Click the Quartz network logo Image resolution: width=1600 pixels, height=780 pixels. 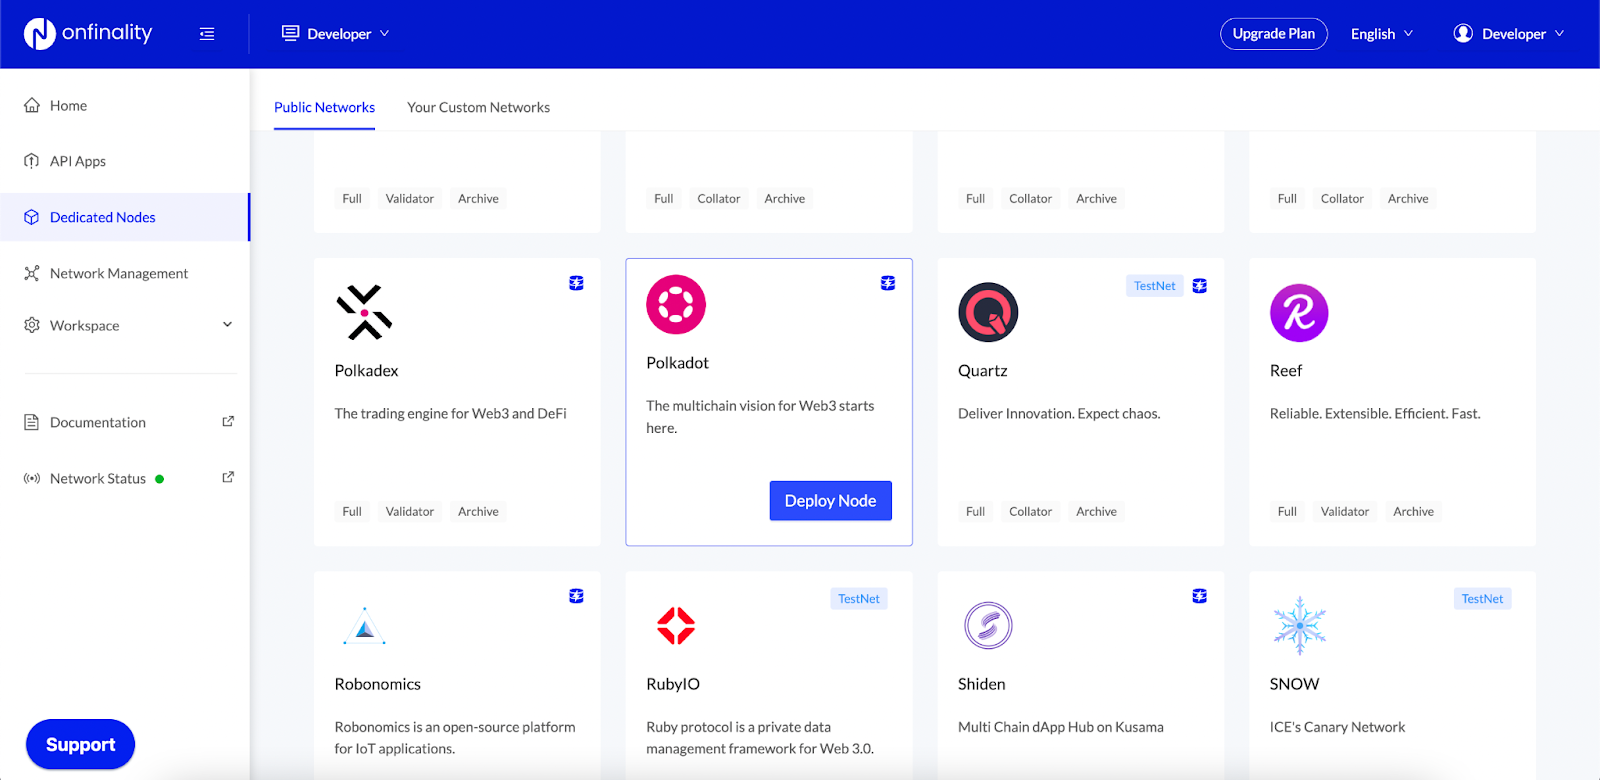click(988, 312)
